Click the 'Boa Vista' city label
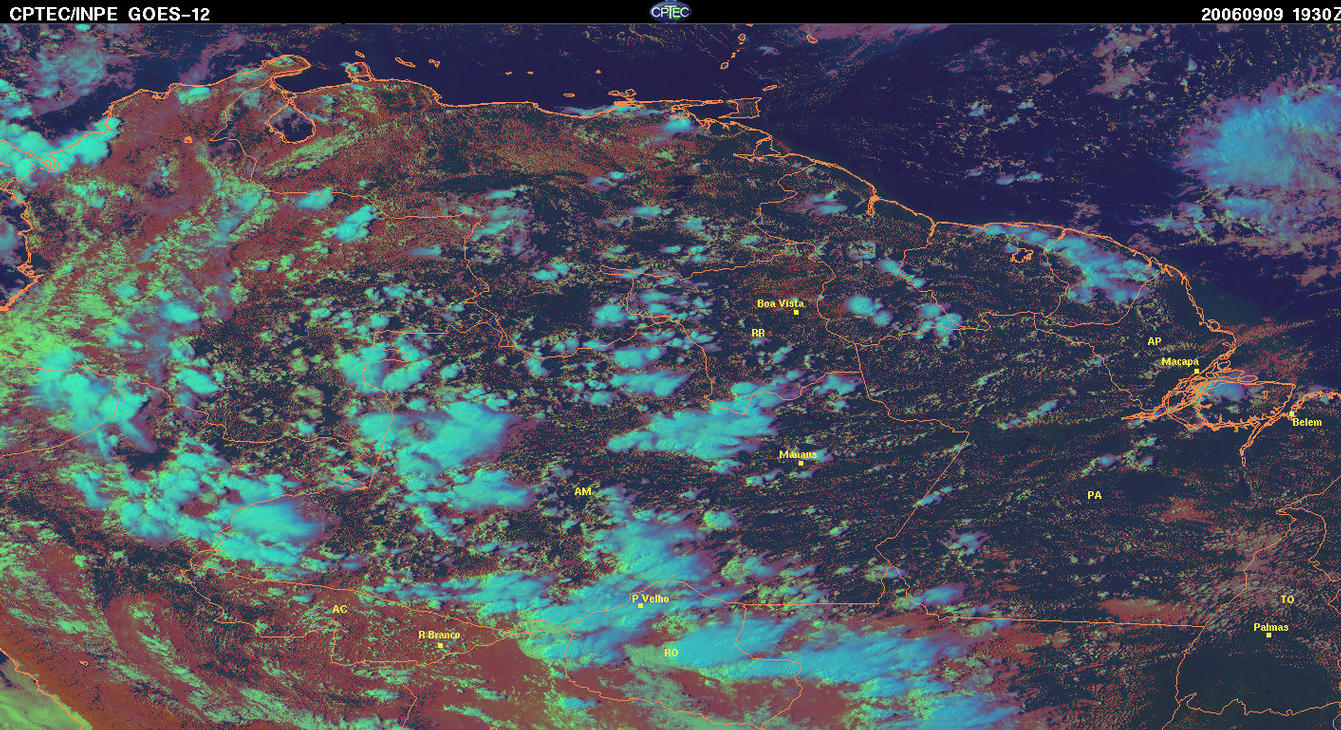The height and width of the screenshot is (730, 1341). pos(780,303)
